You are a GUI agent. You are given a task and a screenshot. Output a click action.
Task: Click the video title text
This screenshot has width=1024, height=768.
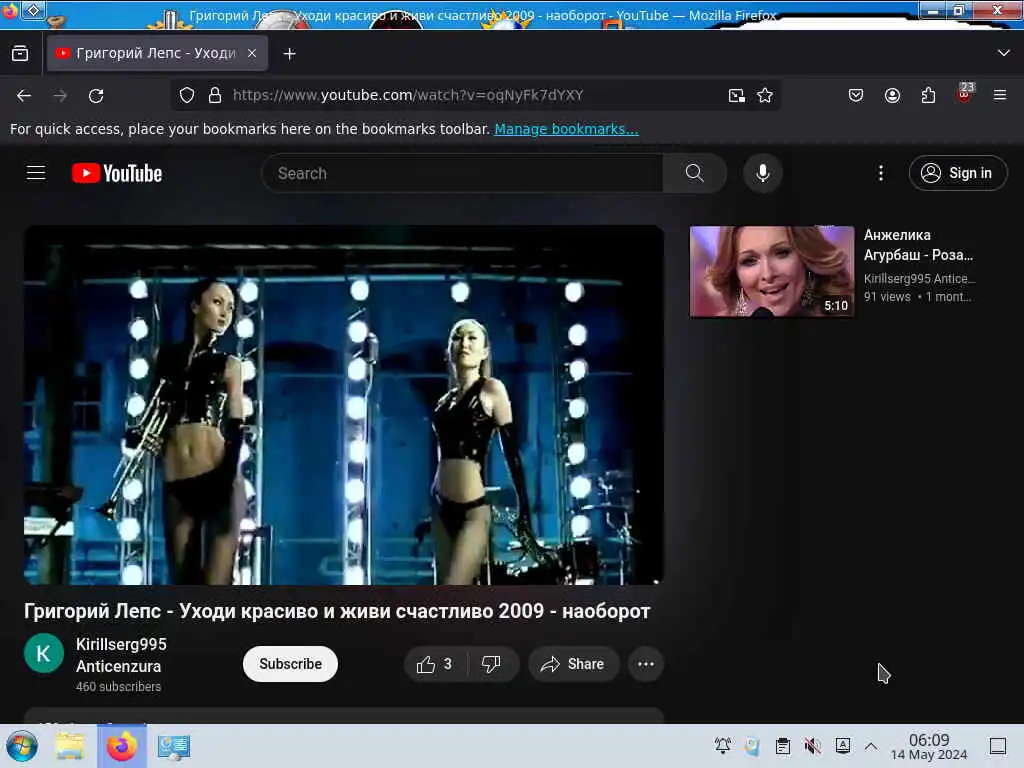tap(337, 611)
